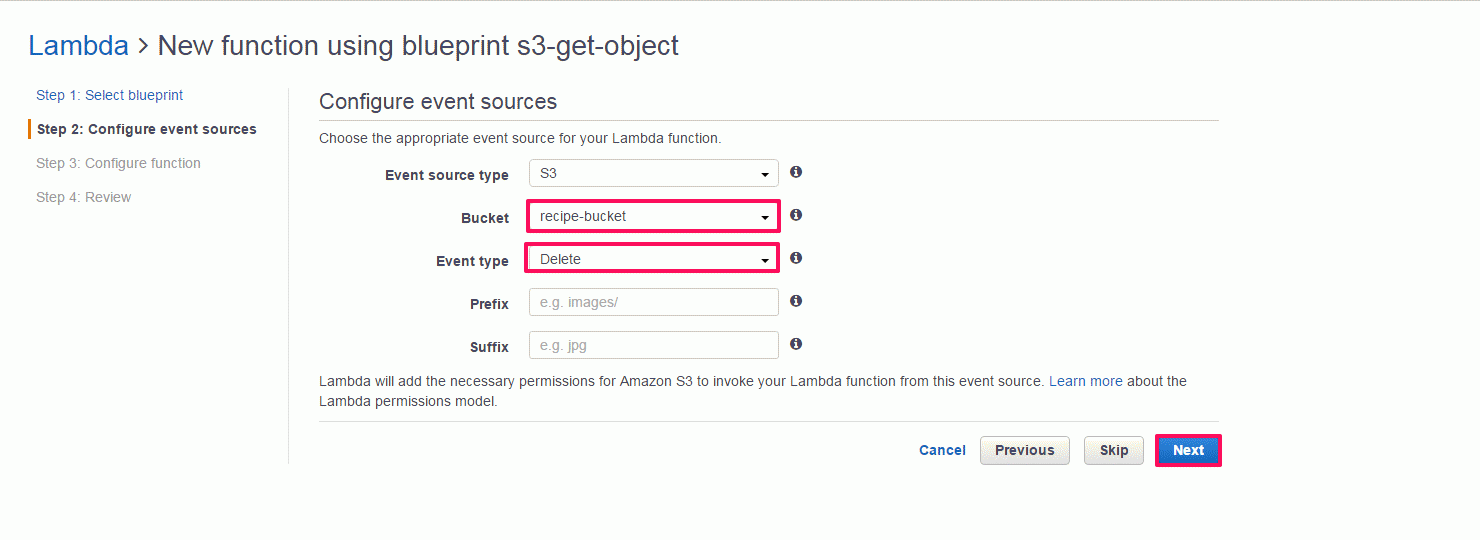Open the Bucket dropdown showing recipe-bucket
This screenshot has width=1480, height=540.
[x=653, y=216]
